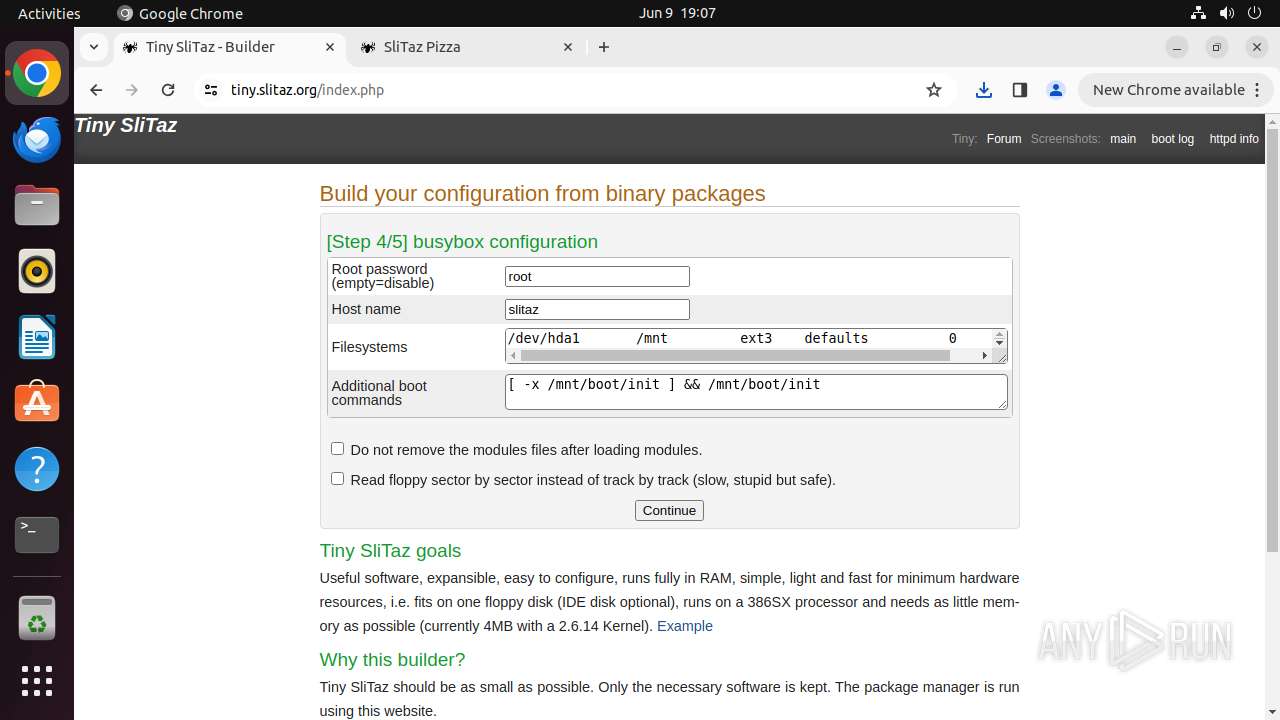Open the main screenshot link
This screenshot has width=1280, height=720.
(1123, 139)
